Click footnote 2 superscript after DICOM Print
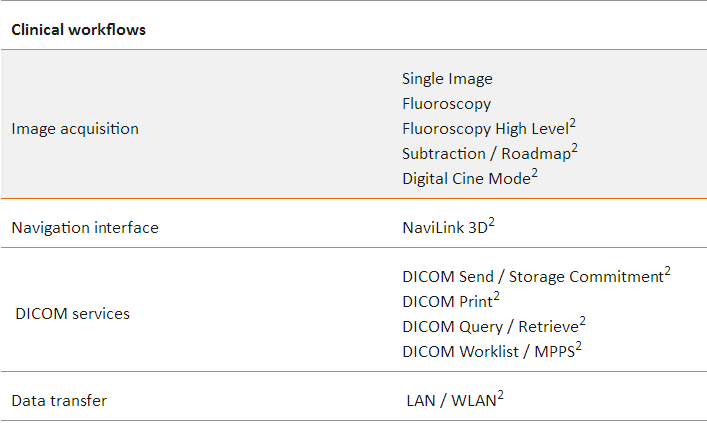This screenshot has width=707, height=423. point(496,296)
